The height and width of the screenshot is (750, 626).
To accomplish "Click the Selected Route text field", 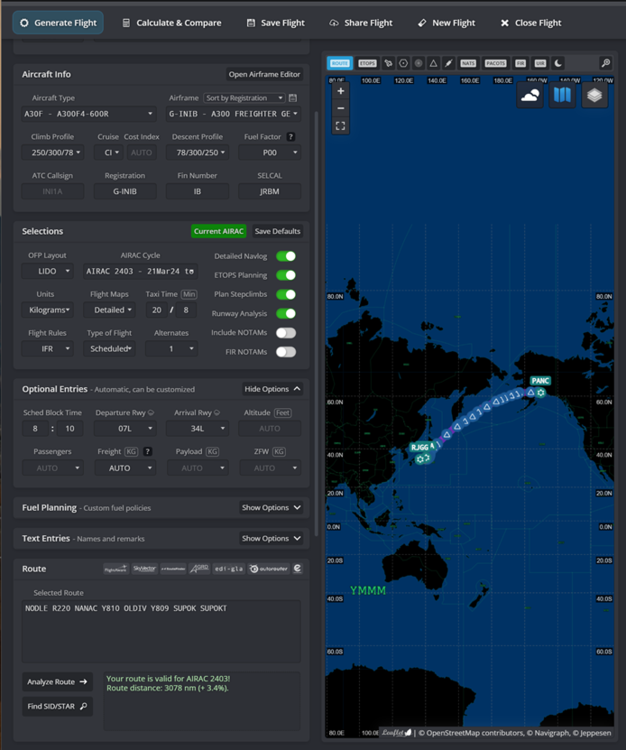I will coord(162,630).
